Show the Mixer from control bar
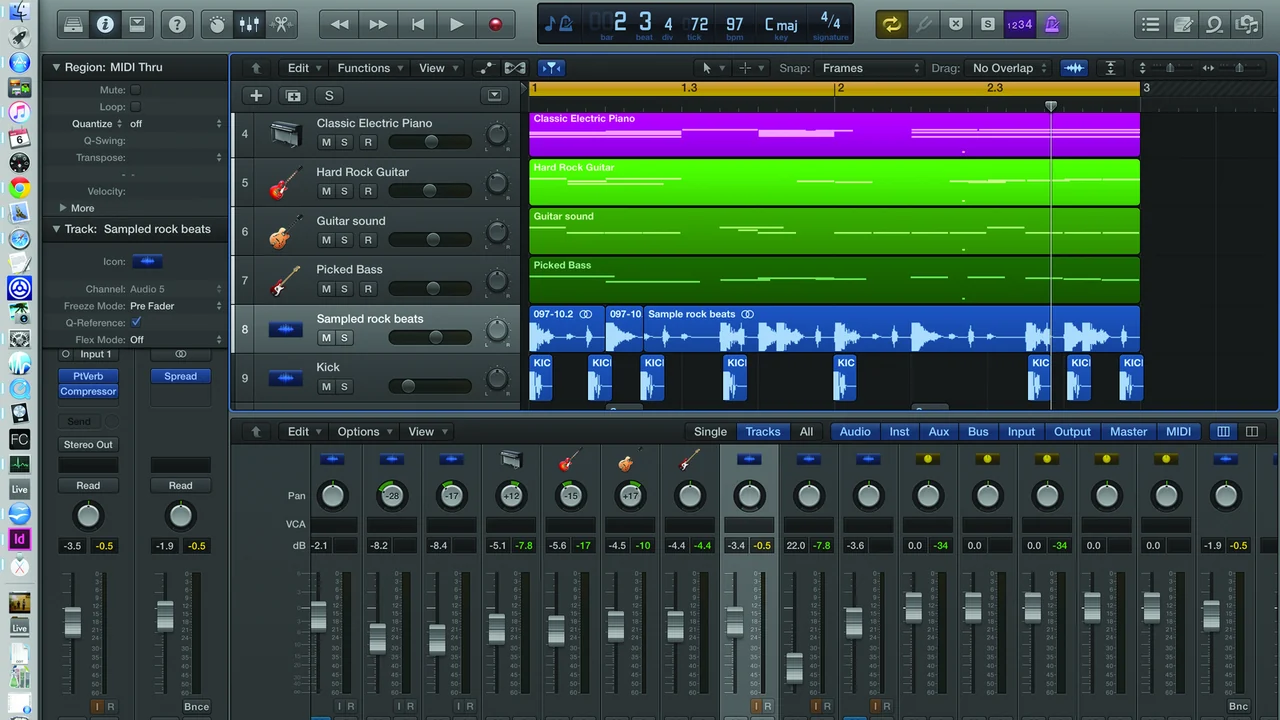 pyautogui.click(x=250, y=24)
